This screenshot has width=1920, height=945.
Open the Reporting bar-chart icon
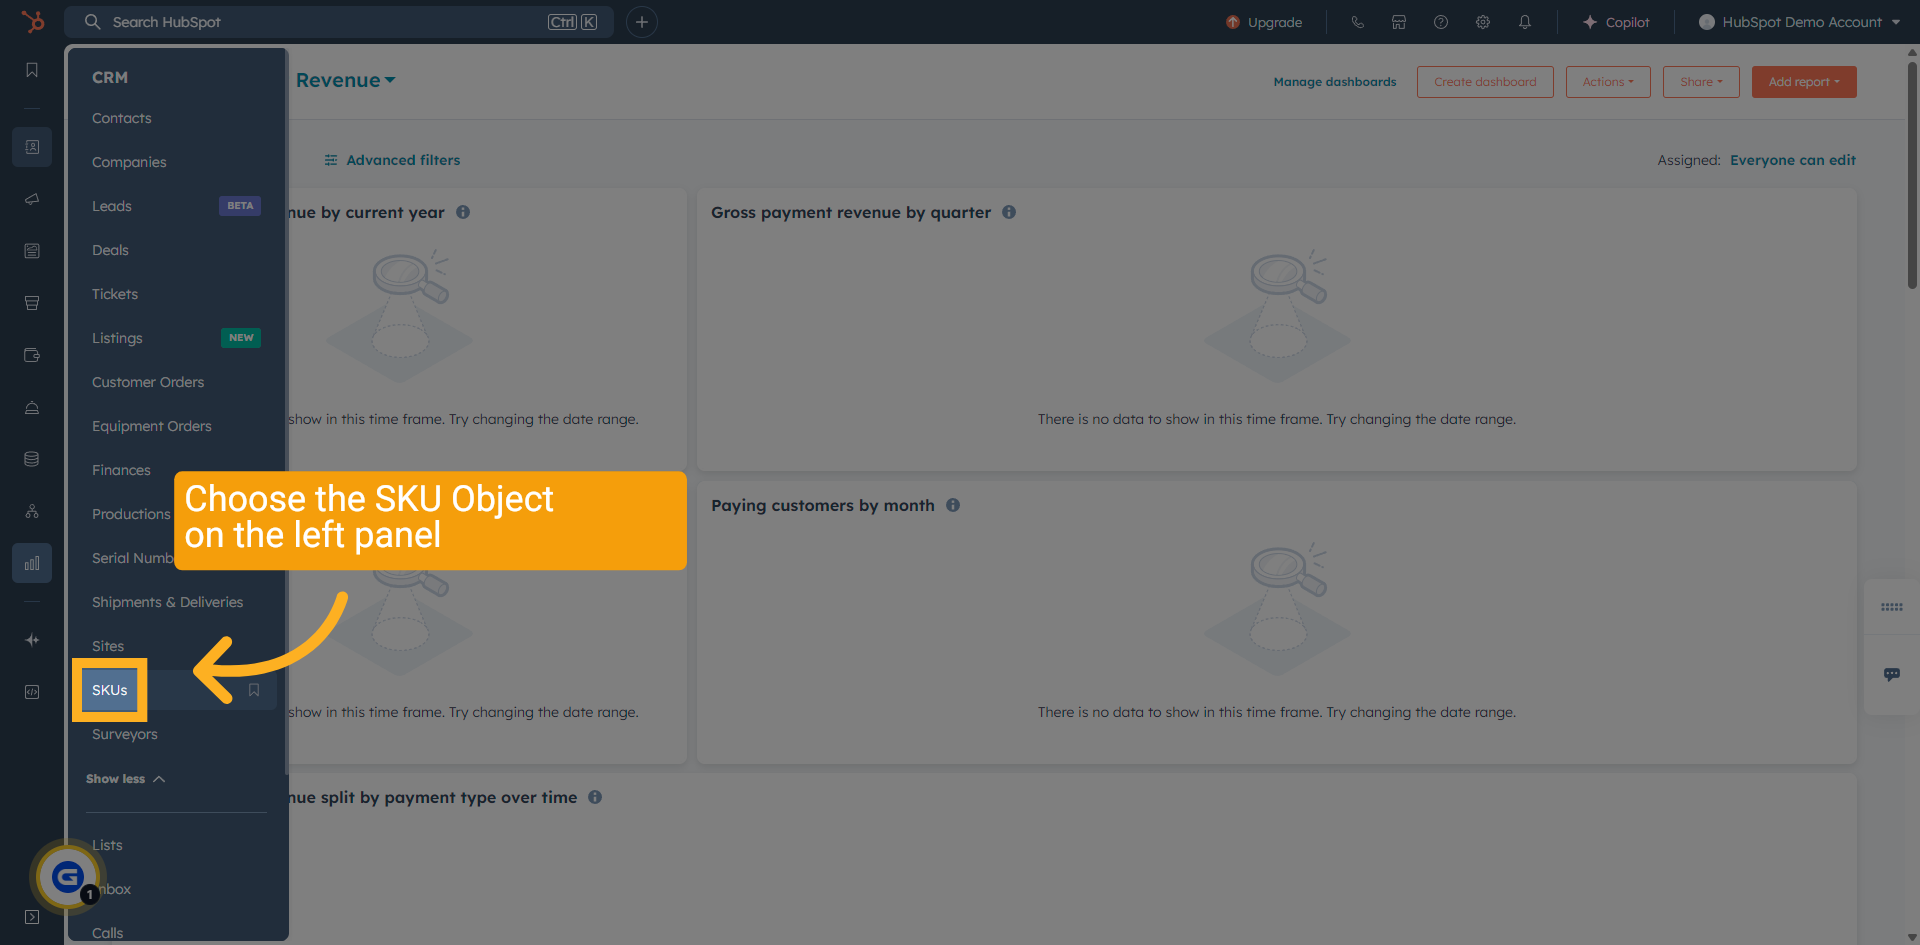[x=32, y=563]
